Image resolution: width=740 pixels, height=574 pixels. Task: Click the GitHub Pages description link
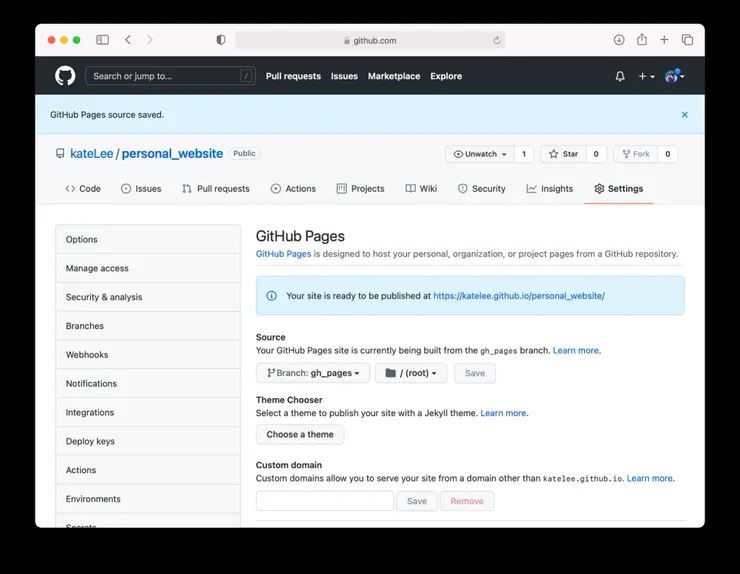(x=283, y=254)
